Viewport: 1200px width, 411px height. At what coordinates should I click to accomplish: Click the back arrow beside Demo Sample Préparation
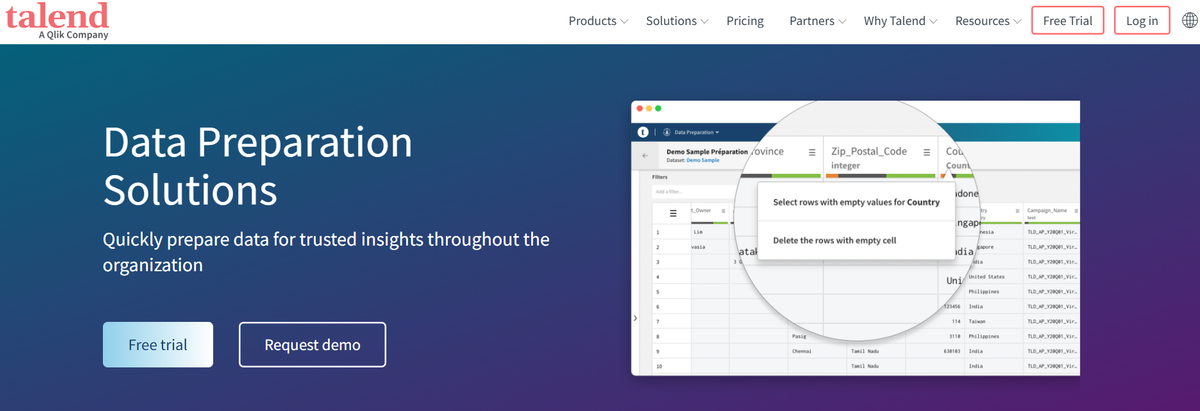(x=645, y=156)
